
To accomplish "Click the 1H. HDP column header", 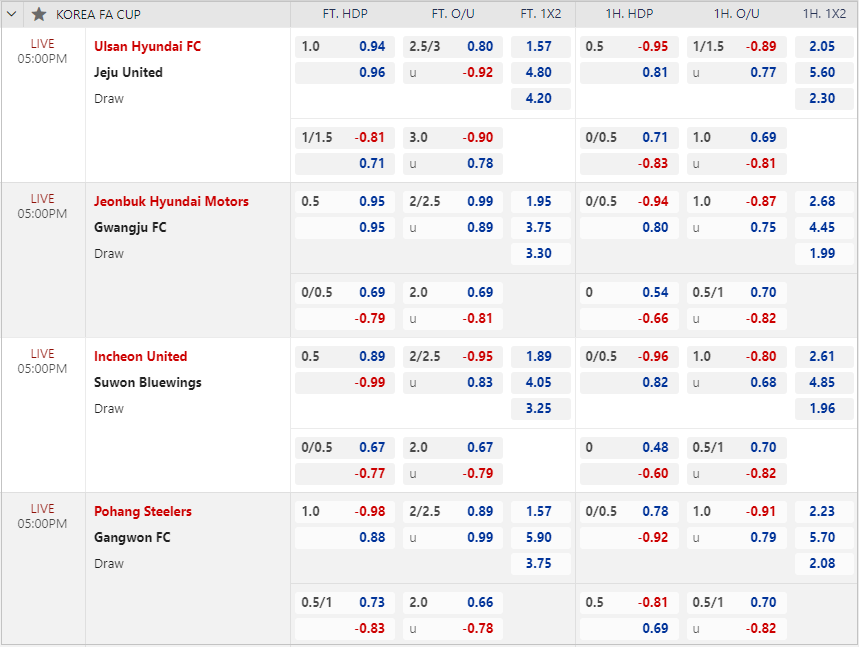I will click(x=629, y=14).
